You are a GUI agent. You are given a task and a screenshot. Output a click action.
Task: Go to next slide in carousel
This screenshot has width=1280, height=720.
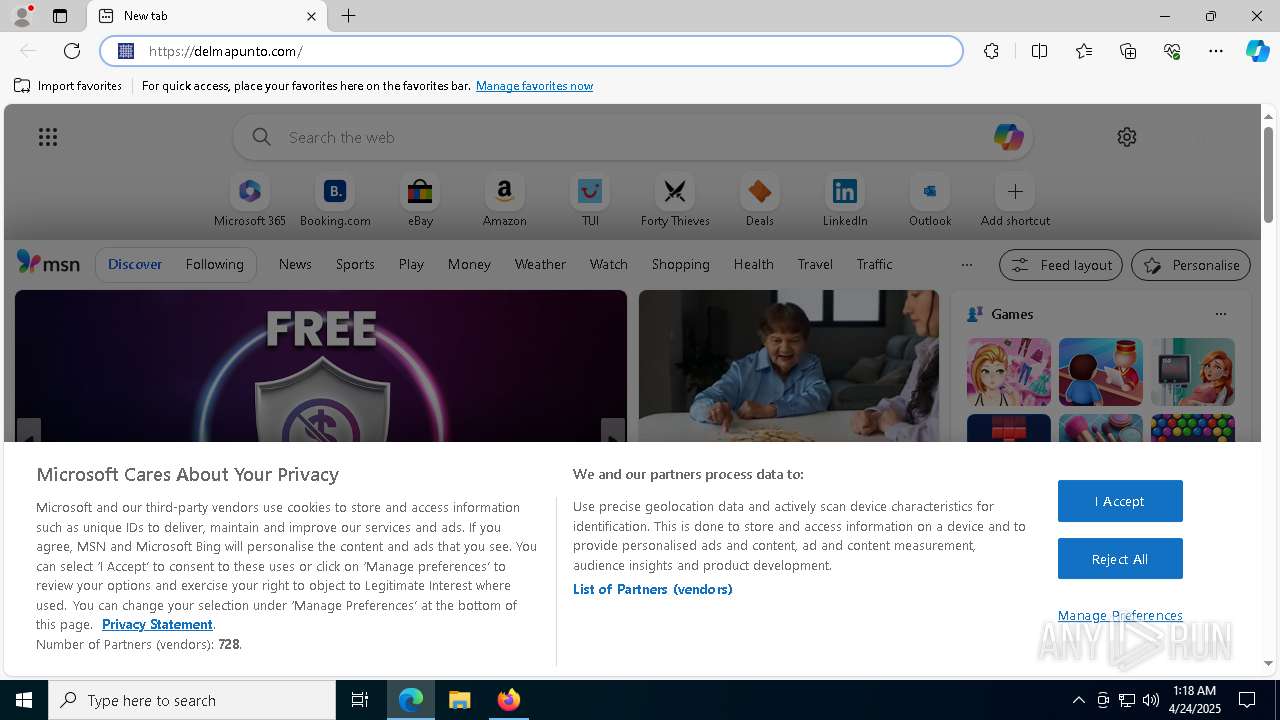click(613, 431)
